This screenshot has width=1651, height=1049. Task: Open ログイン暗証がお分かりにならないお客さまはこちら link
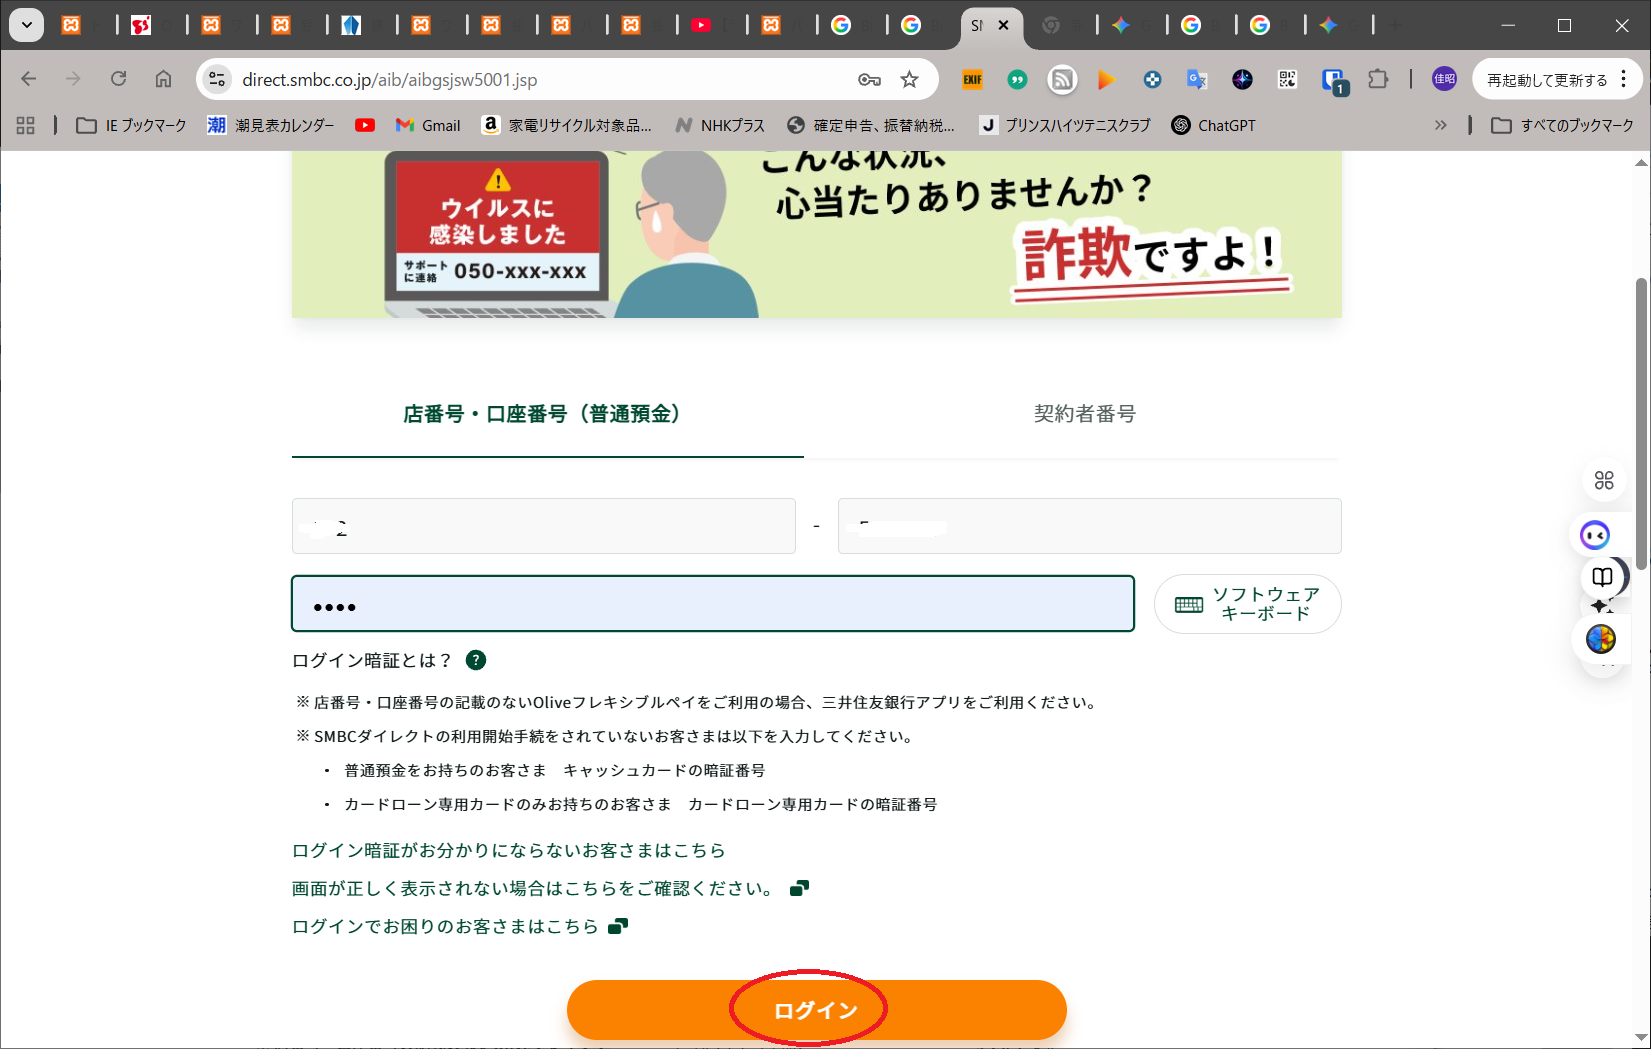click(x=508, y=850)
